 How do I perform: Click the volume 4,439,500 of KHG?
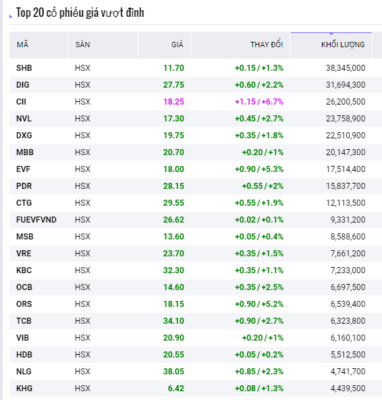[348, 388]
